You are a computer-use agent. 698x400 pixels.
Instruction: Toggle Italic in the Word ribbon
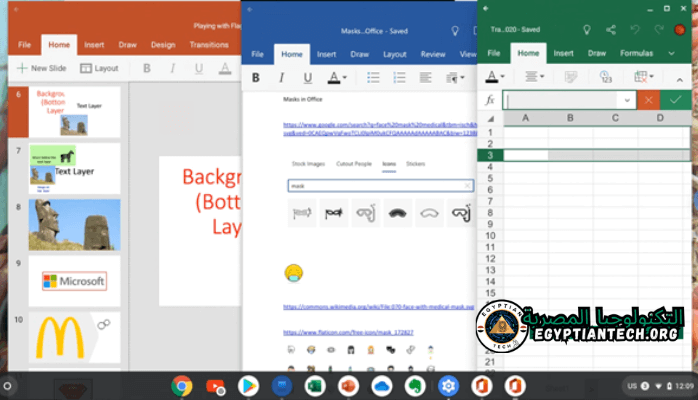pyautogui.click(x=281, y=77)
